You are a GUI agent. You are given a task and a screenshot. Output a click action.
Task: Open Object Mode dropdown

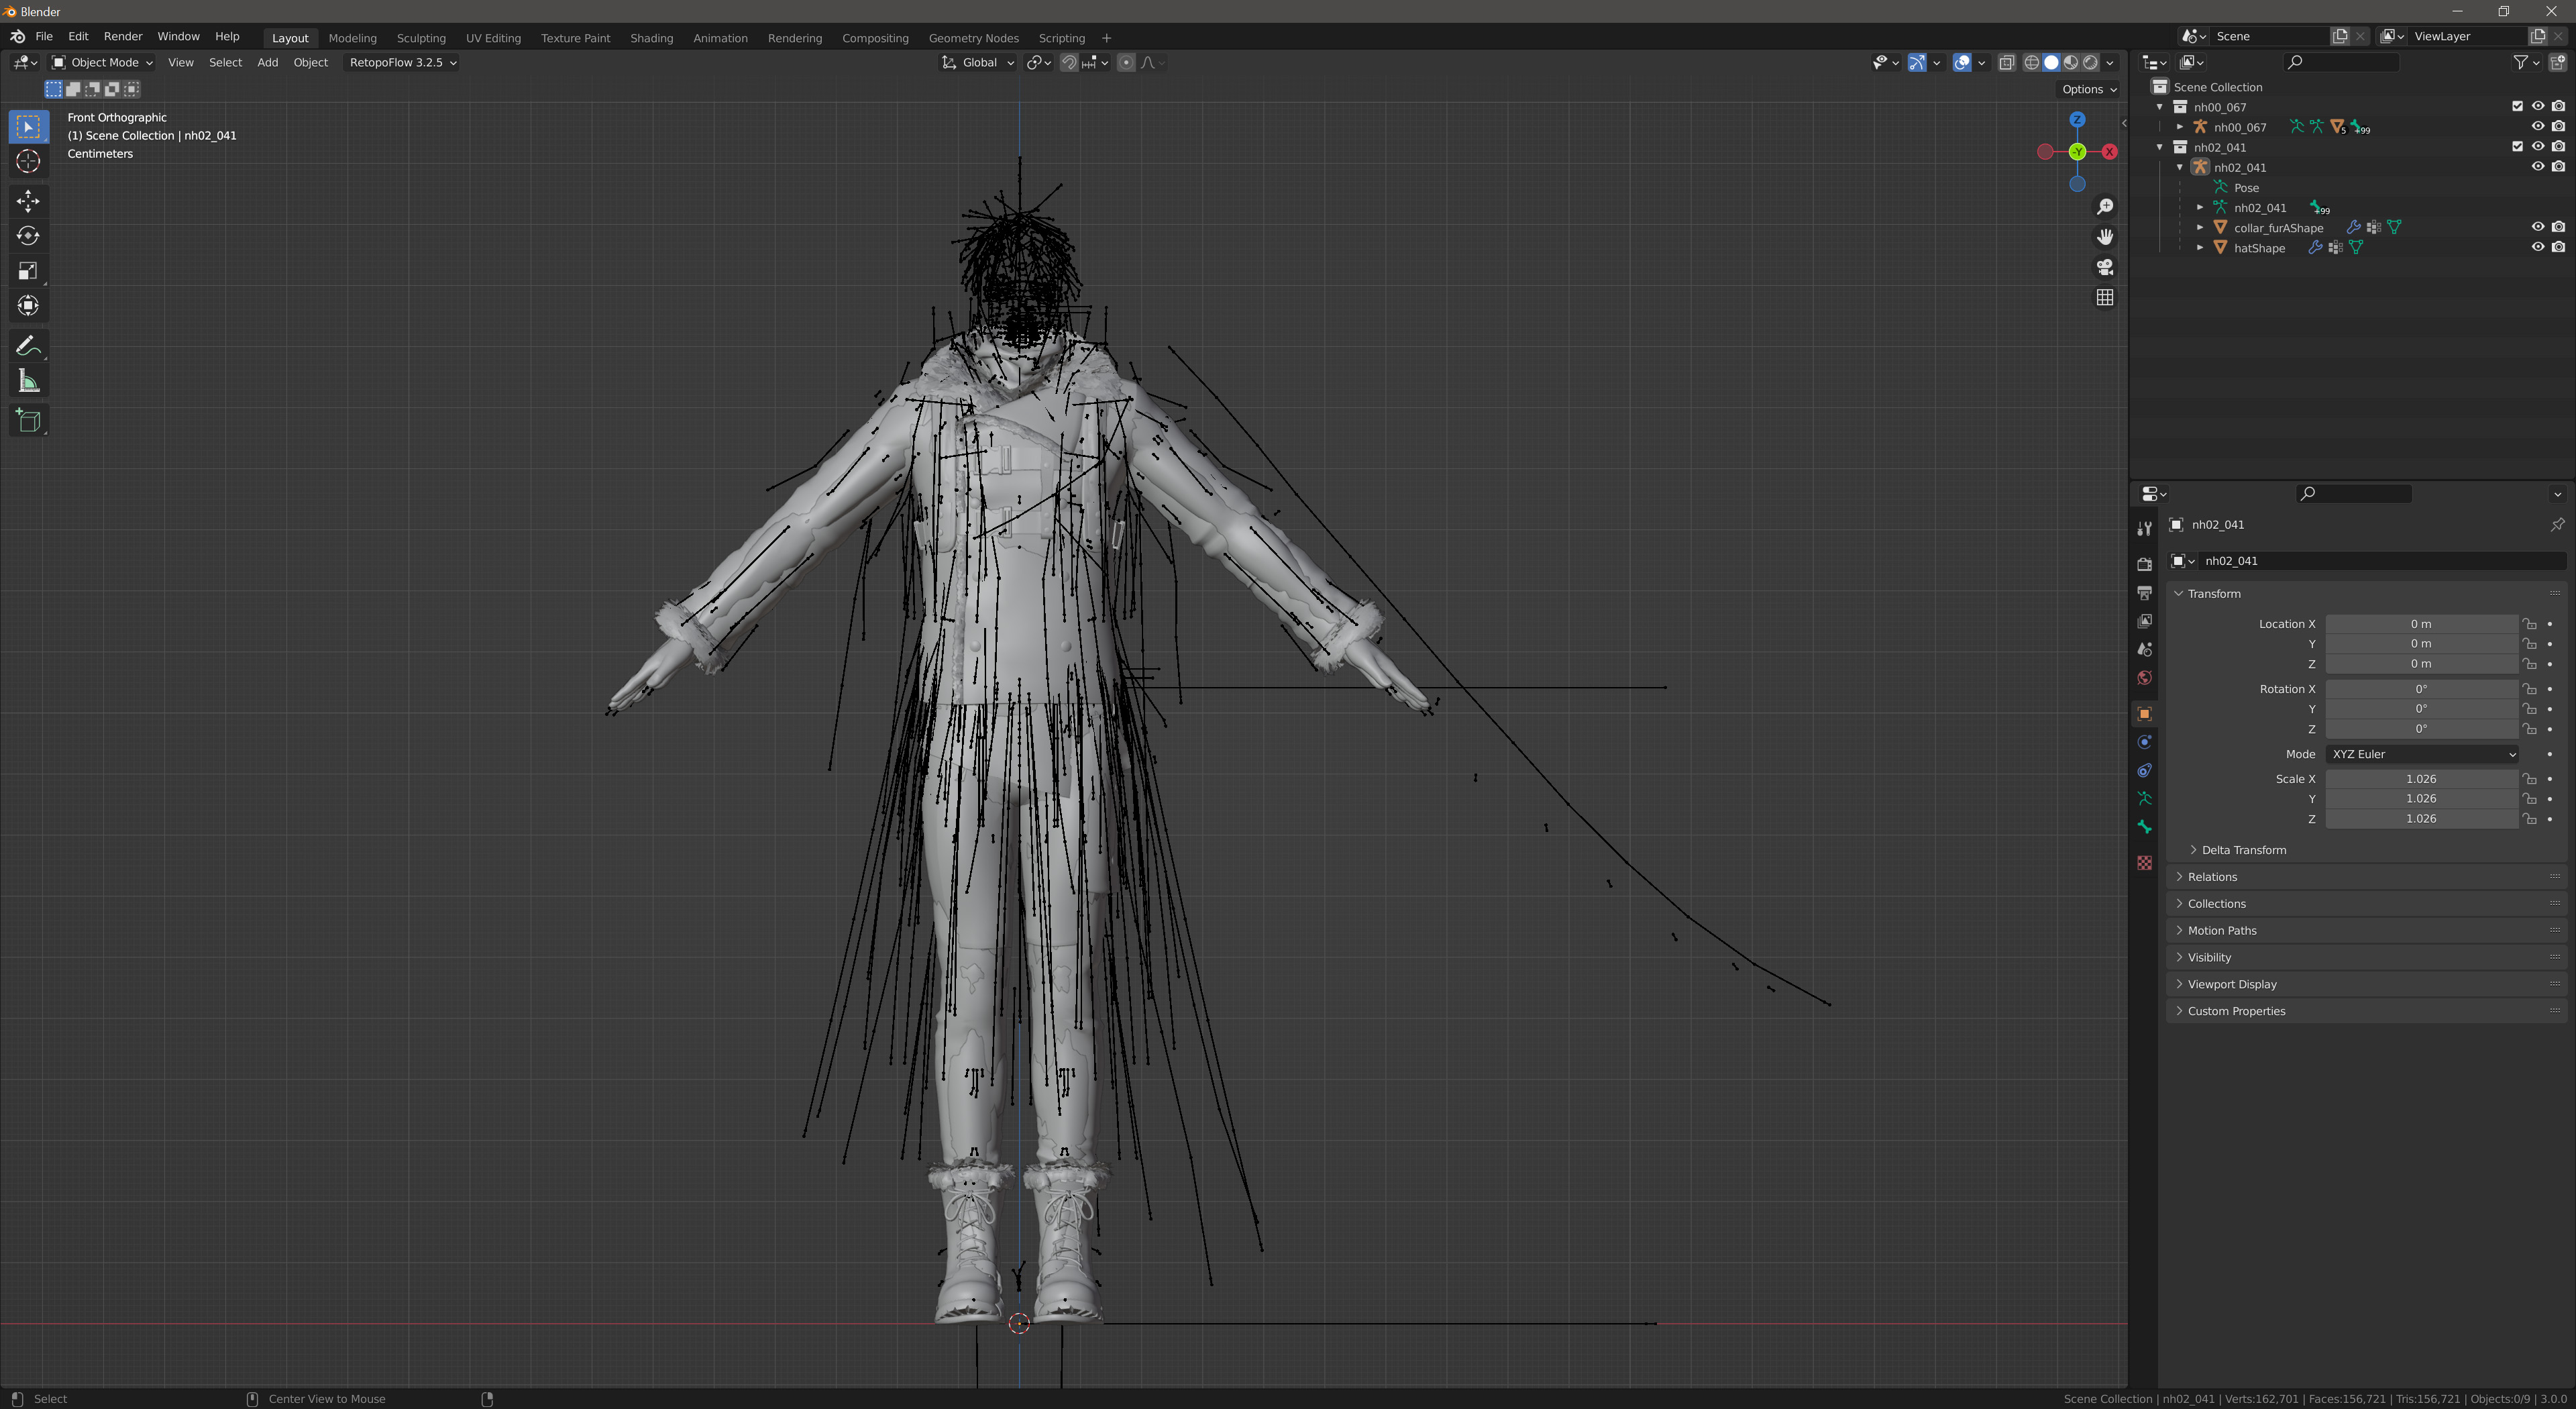[102, 62]
